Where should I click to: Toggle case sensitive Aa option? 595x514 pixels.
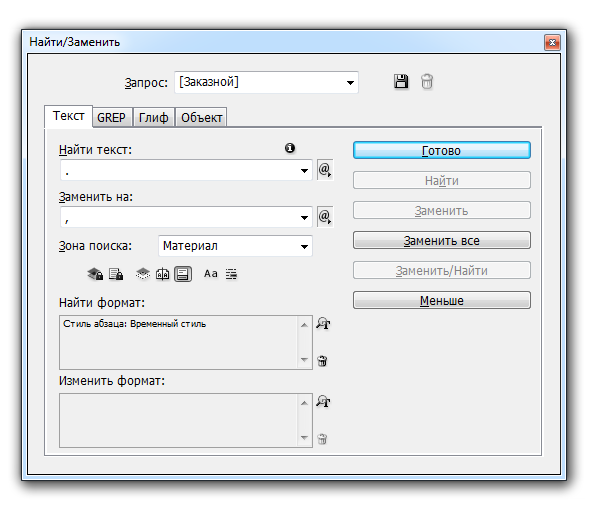pyautogui.click(x=211, y=274)
